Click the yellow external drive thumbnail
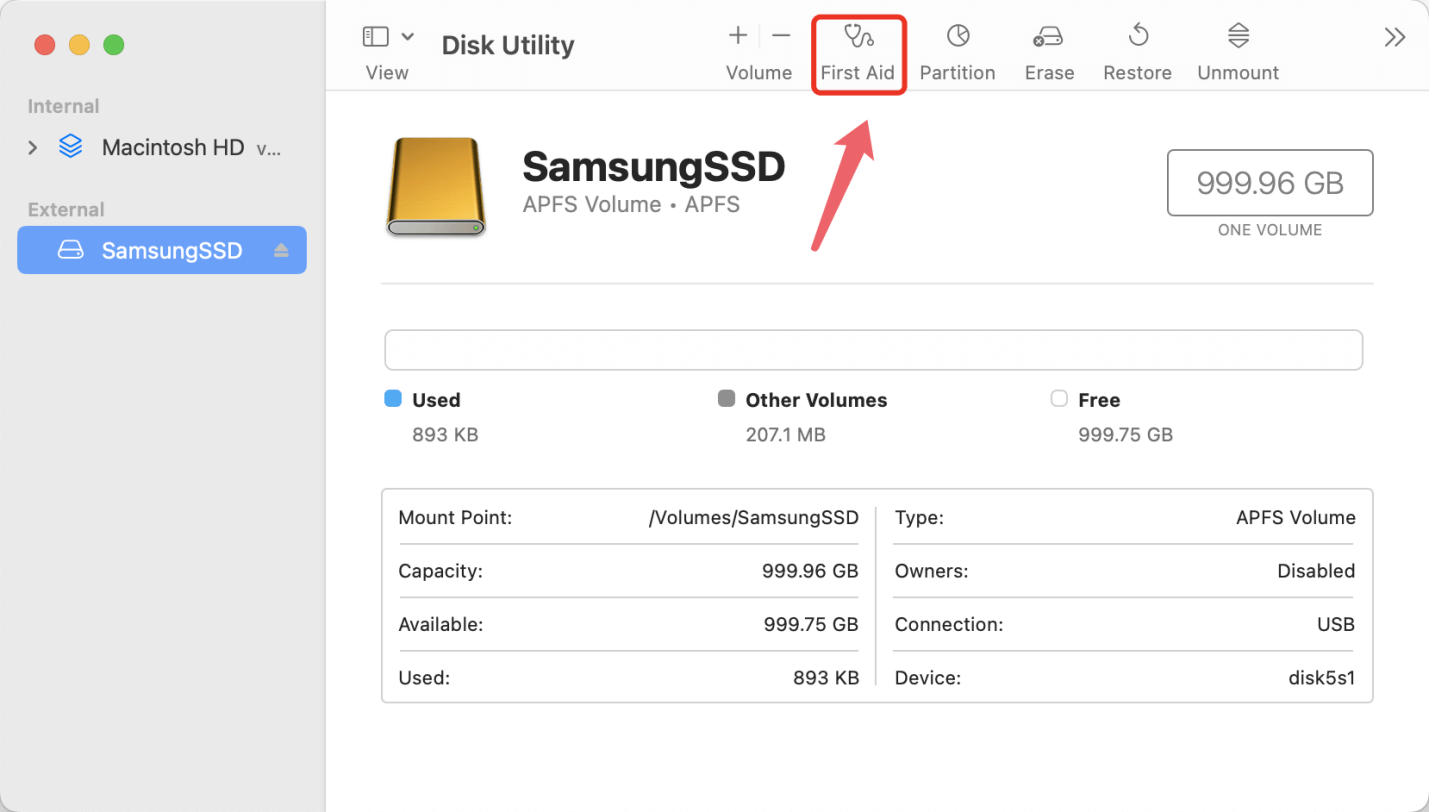1429x812 pixels. pos(435,187)
